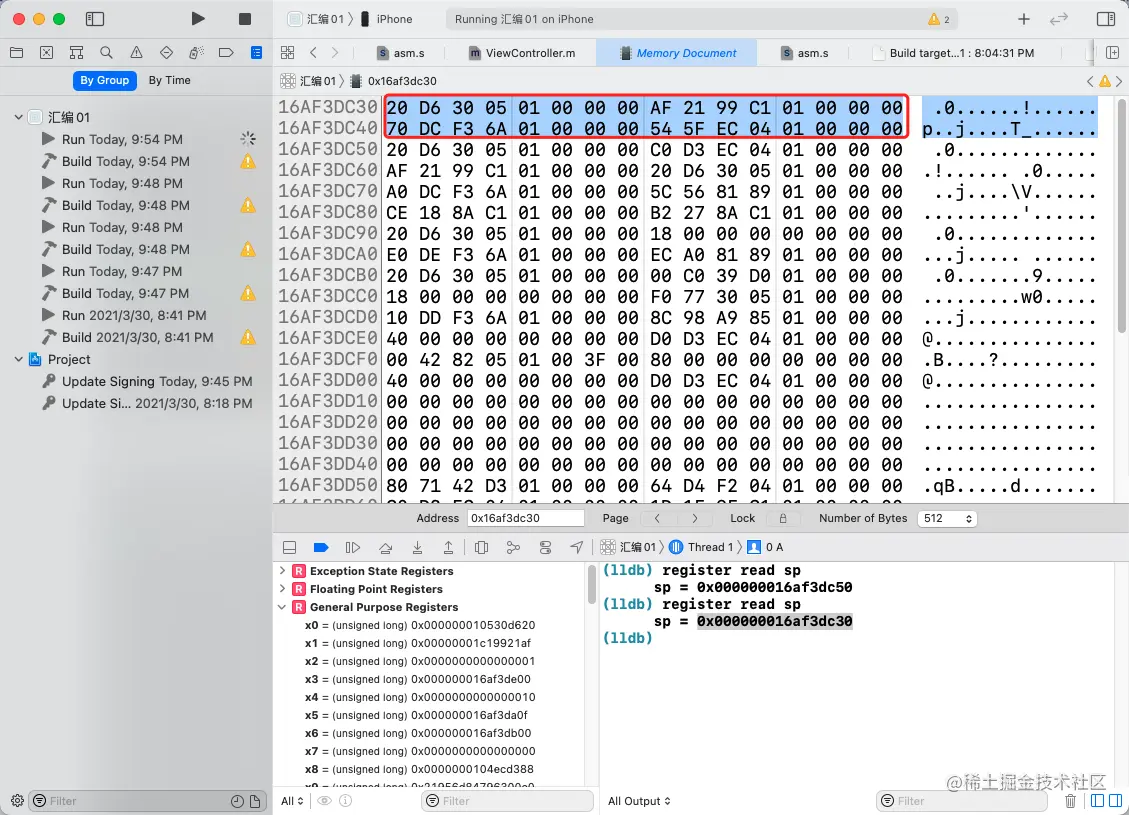Click the Address input field
The image size is (1129, 815).
(526, 518)
